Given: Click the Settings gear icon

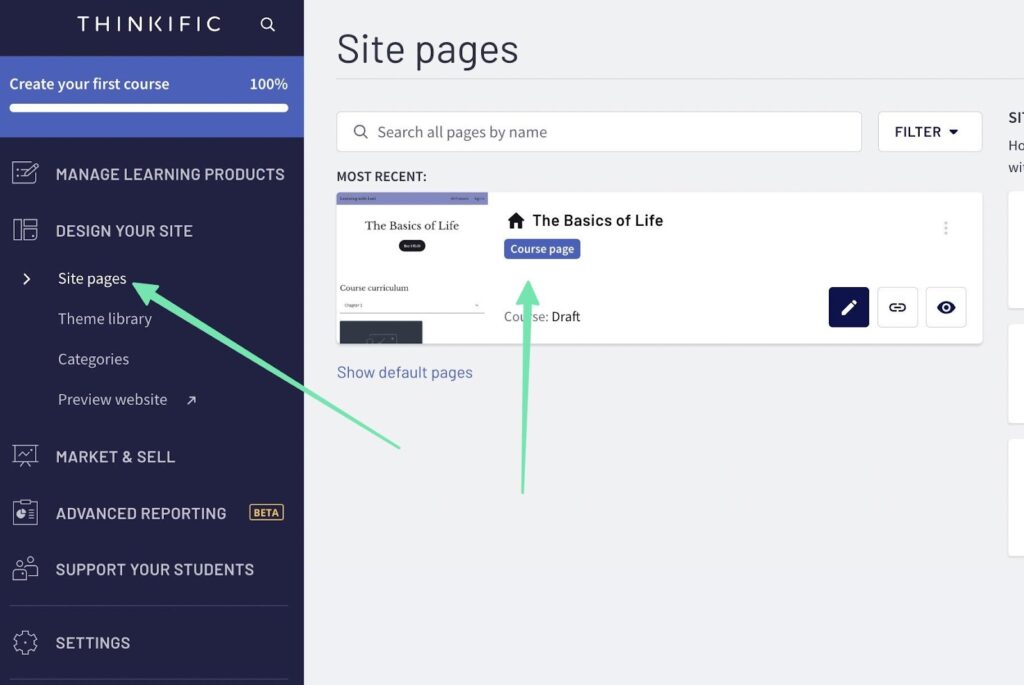Looking at the screenshot, I should point(25,643).
